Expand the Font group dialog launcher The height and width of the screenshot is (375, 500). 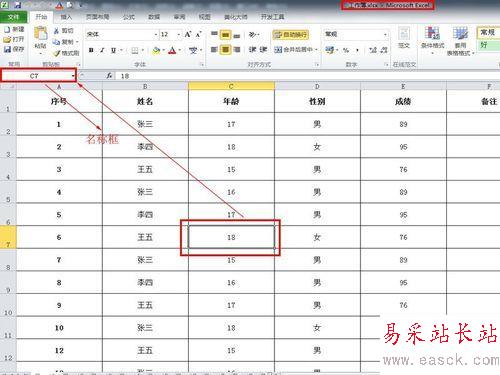click(202, 64)
